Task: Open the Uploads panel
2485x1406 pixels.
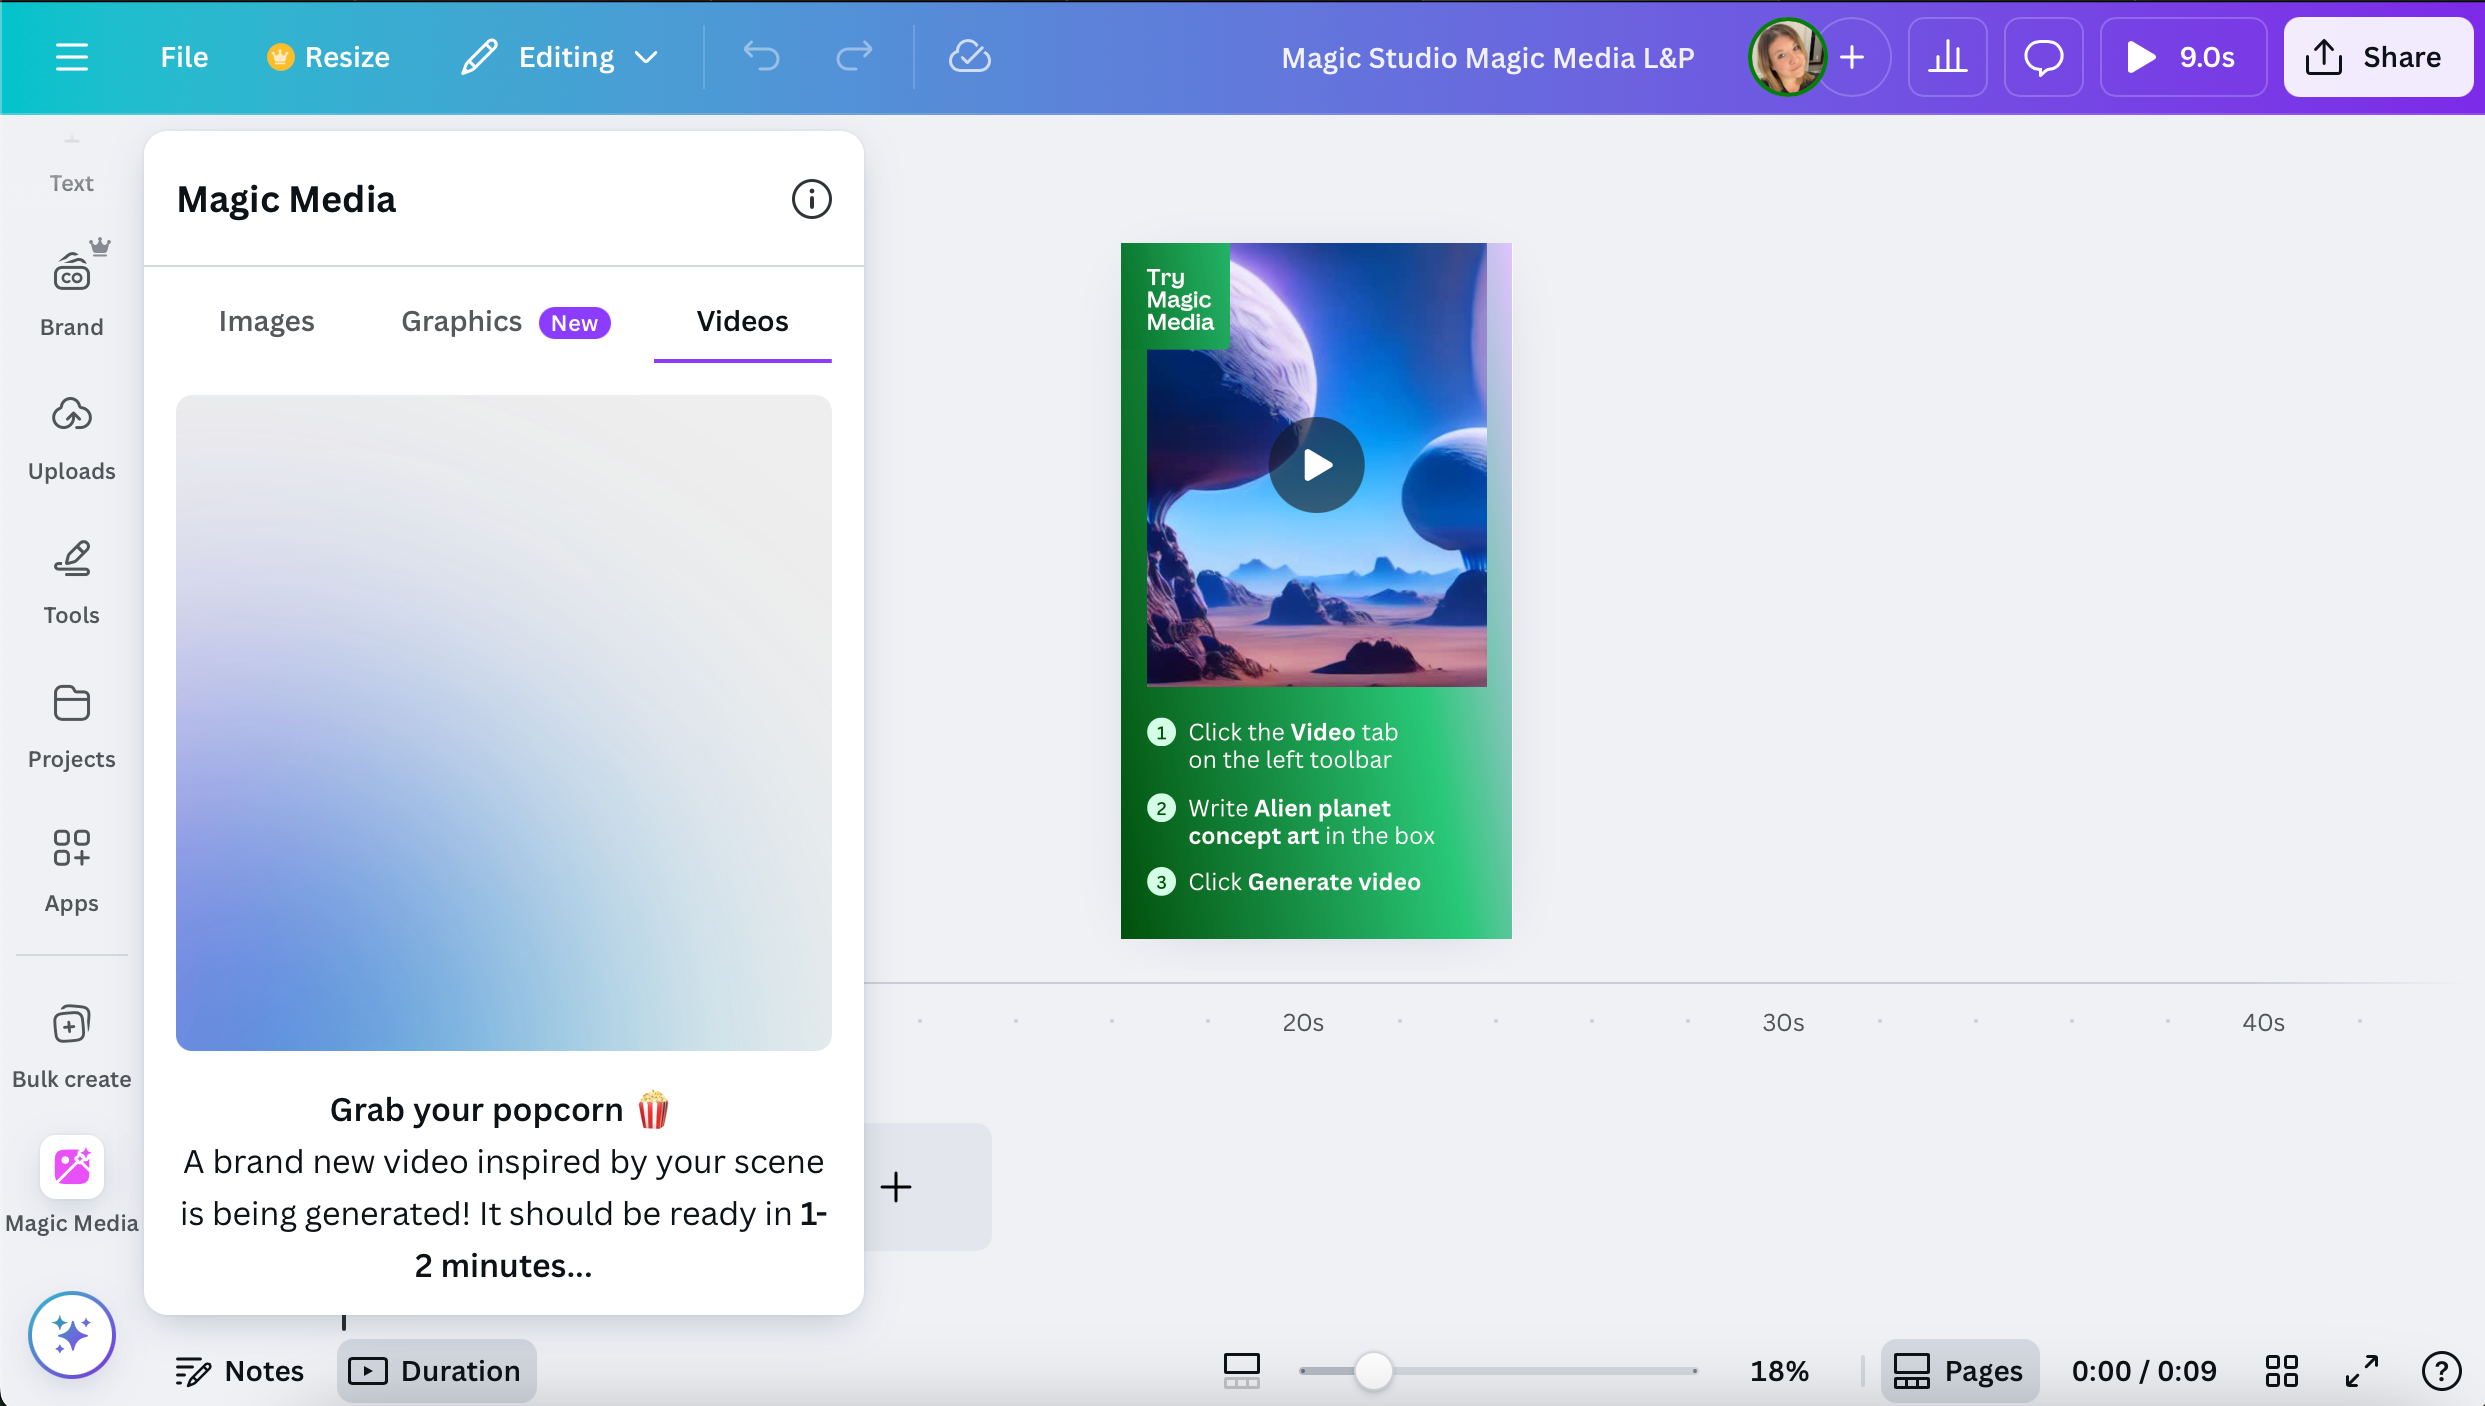Action: (71, 437)
